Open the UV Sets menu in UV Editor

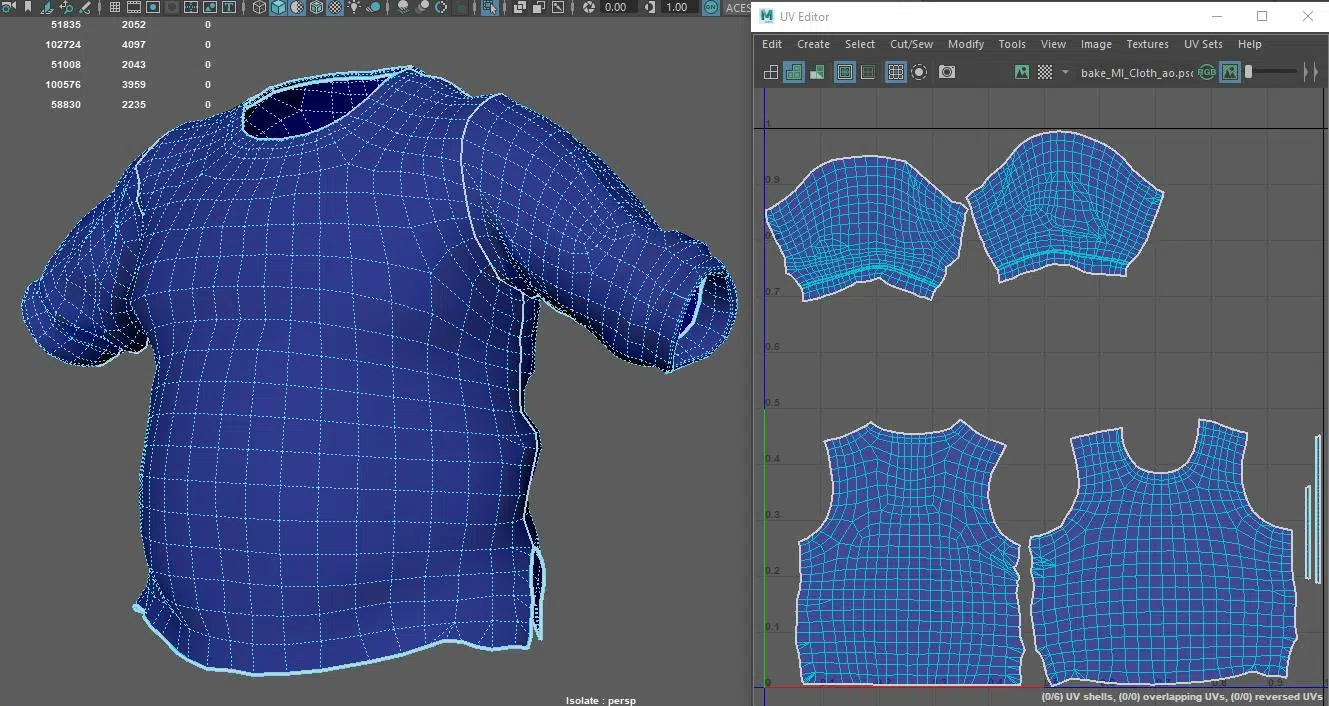coord(1203,44)
